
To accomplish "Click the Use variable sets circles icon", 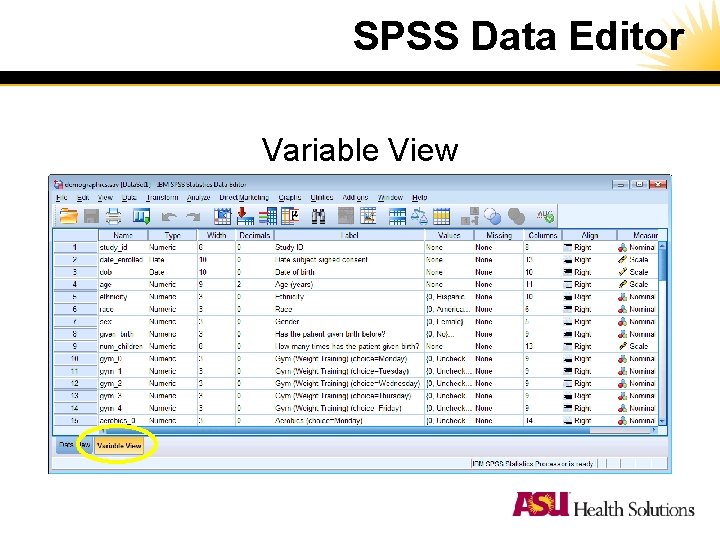I will pos(492,216).
